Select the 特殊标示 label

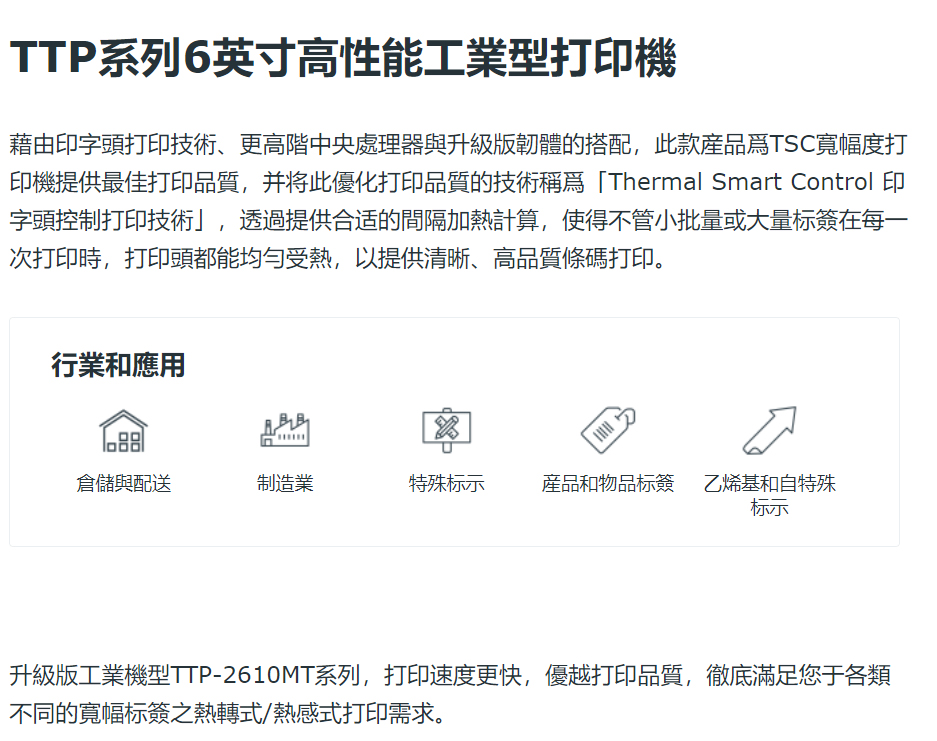446,483
